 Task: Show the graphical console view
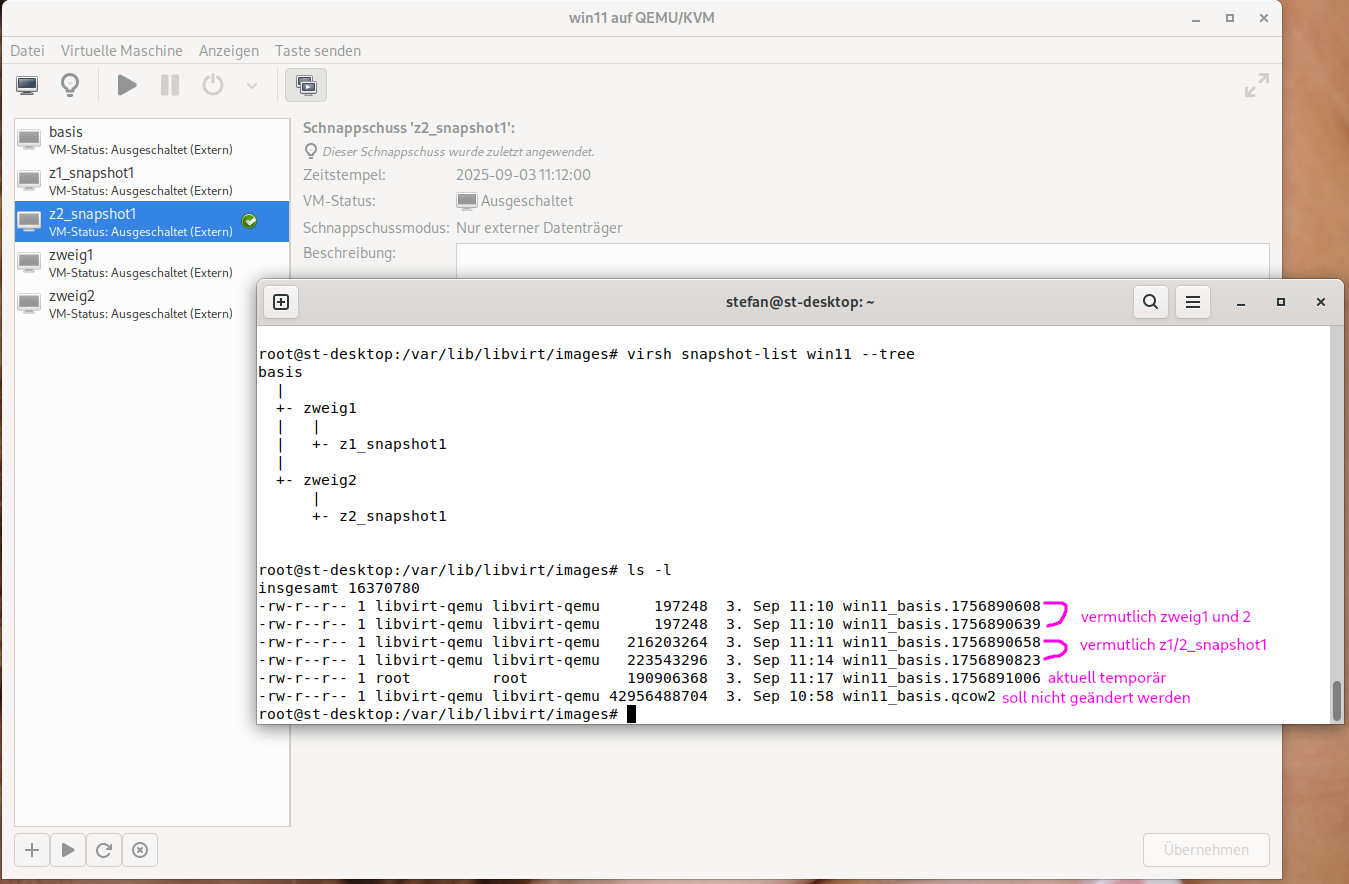27,86
